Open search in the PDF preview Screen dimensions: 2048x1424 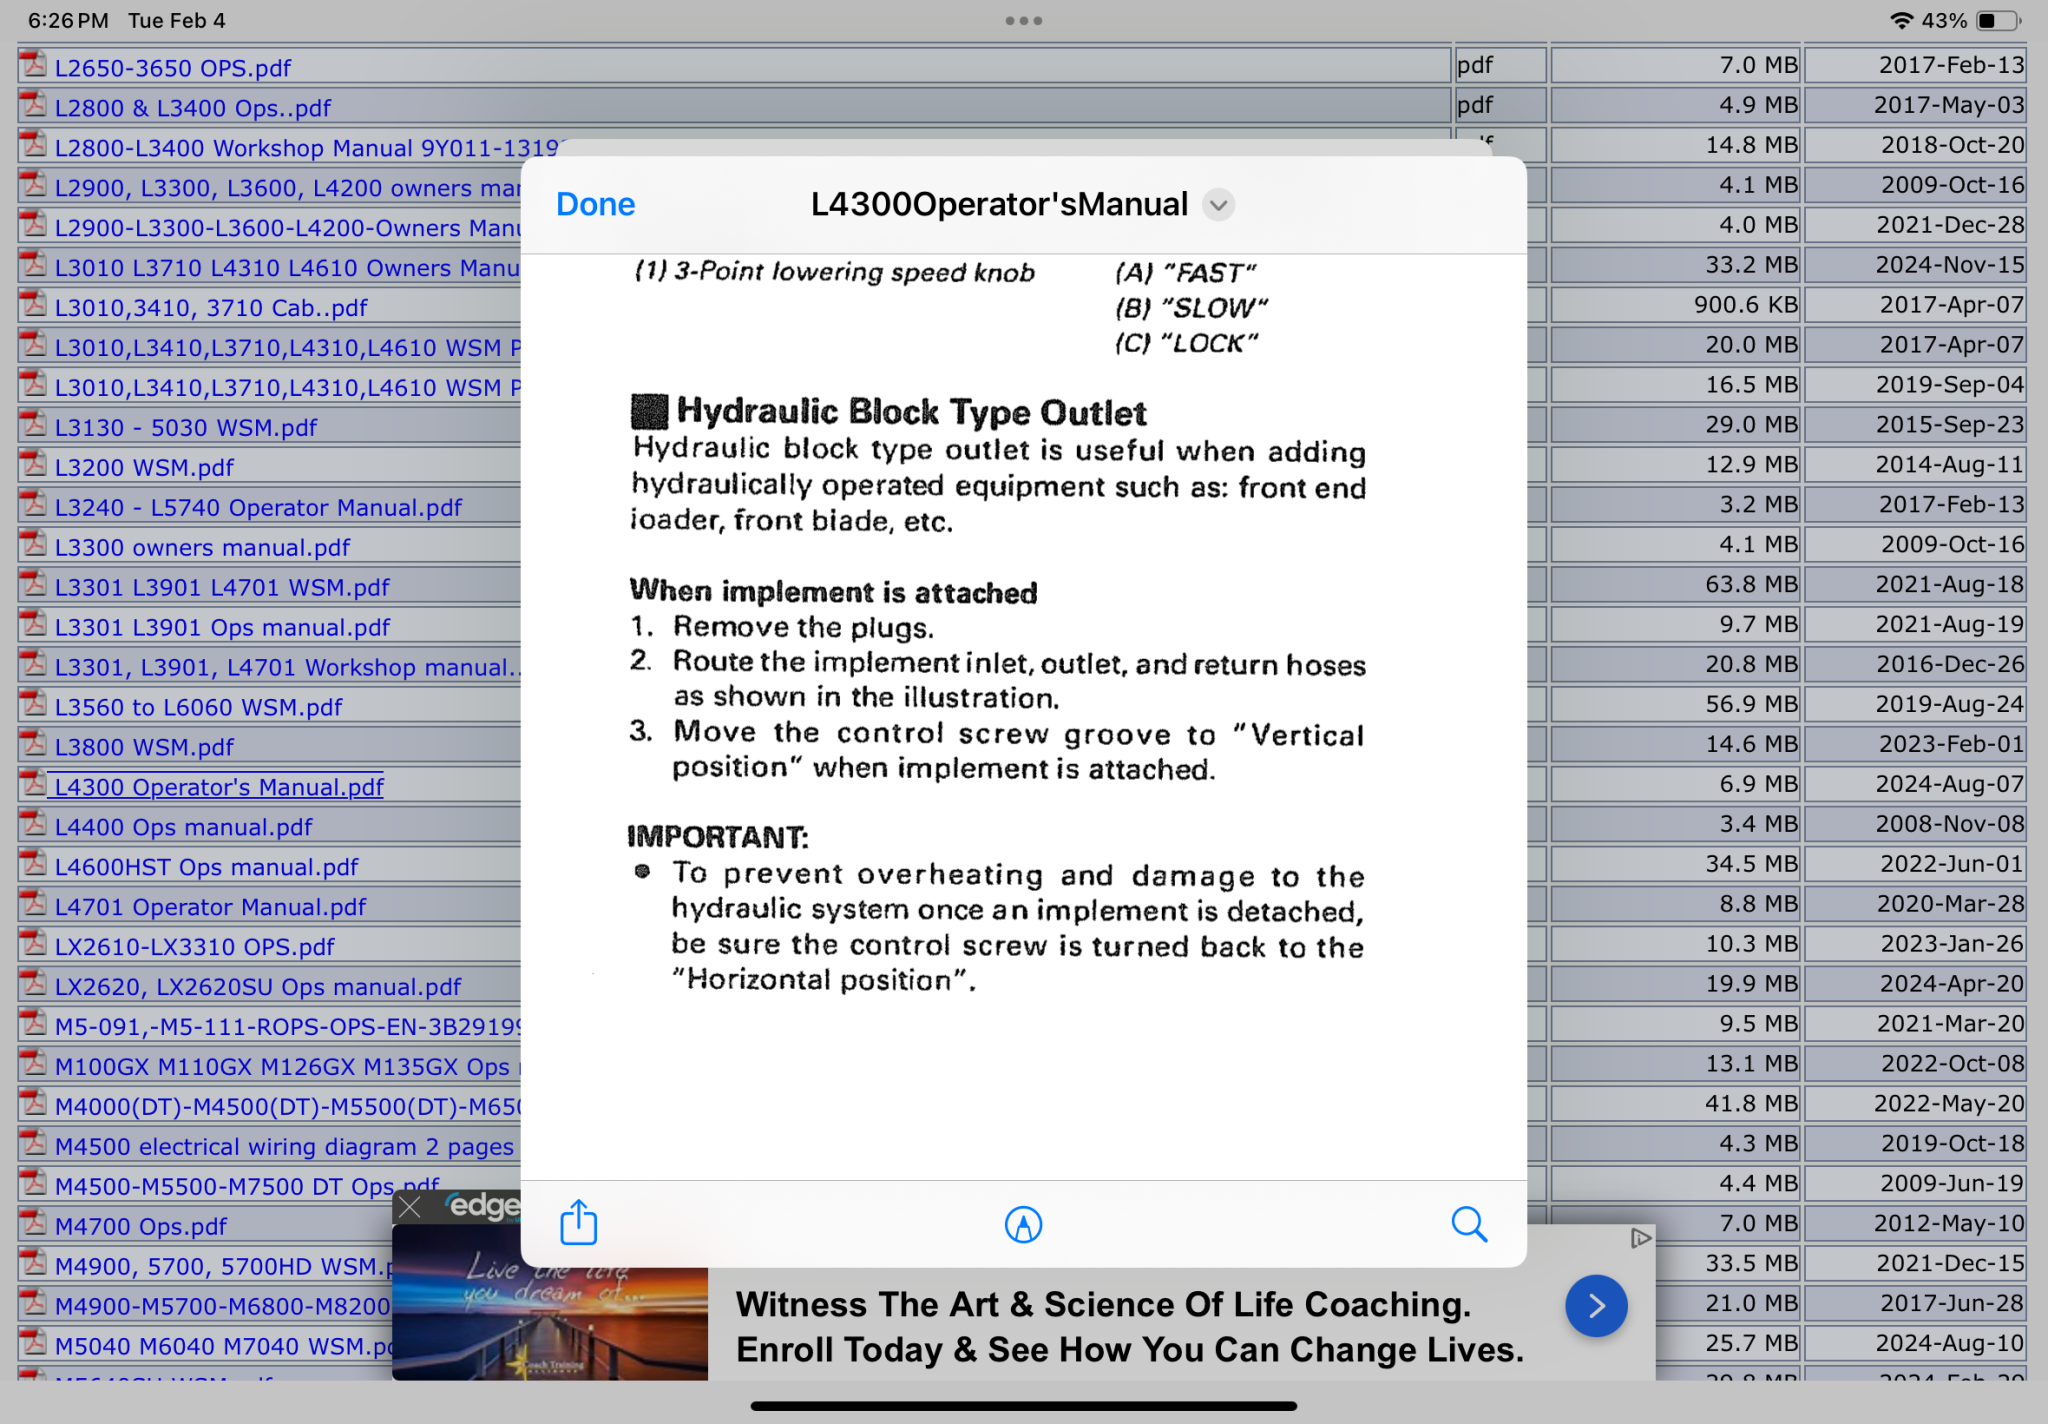[x=1469, y=1223]
